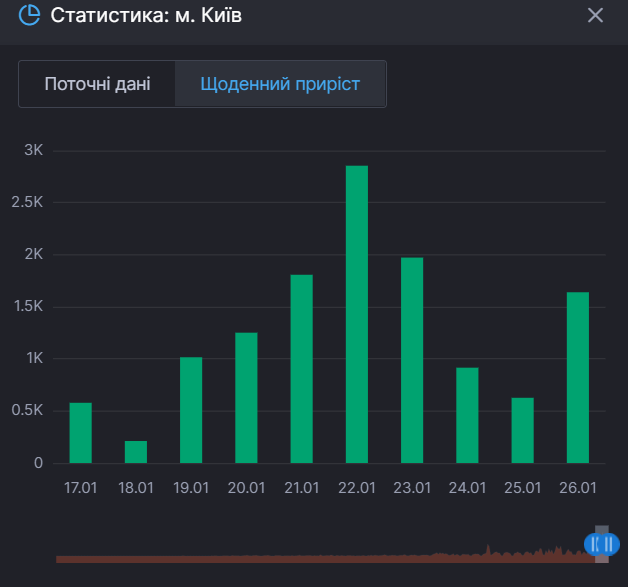Select the shortest bar at 18.01

click(136, 452)
